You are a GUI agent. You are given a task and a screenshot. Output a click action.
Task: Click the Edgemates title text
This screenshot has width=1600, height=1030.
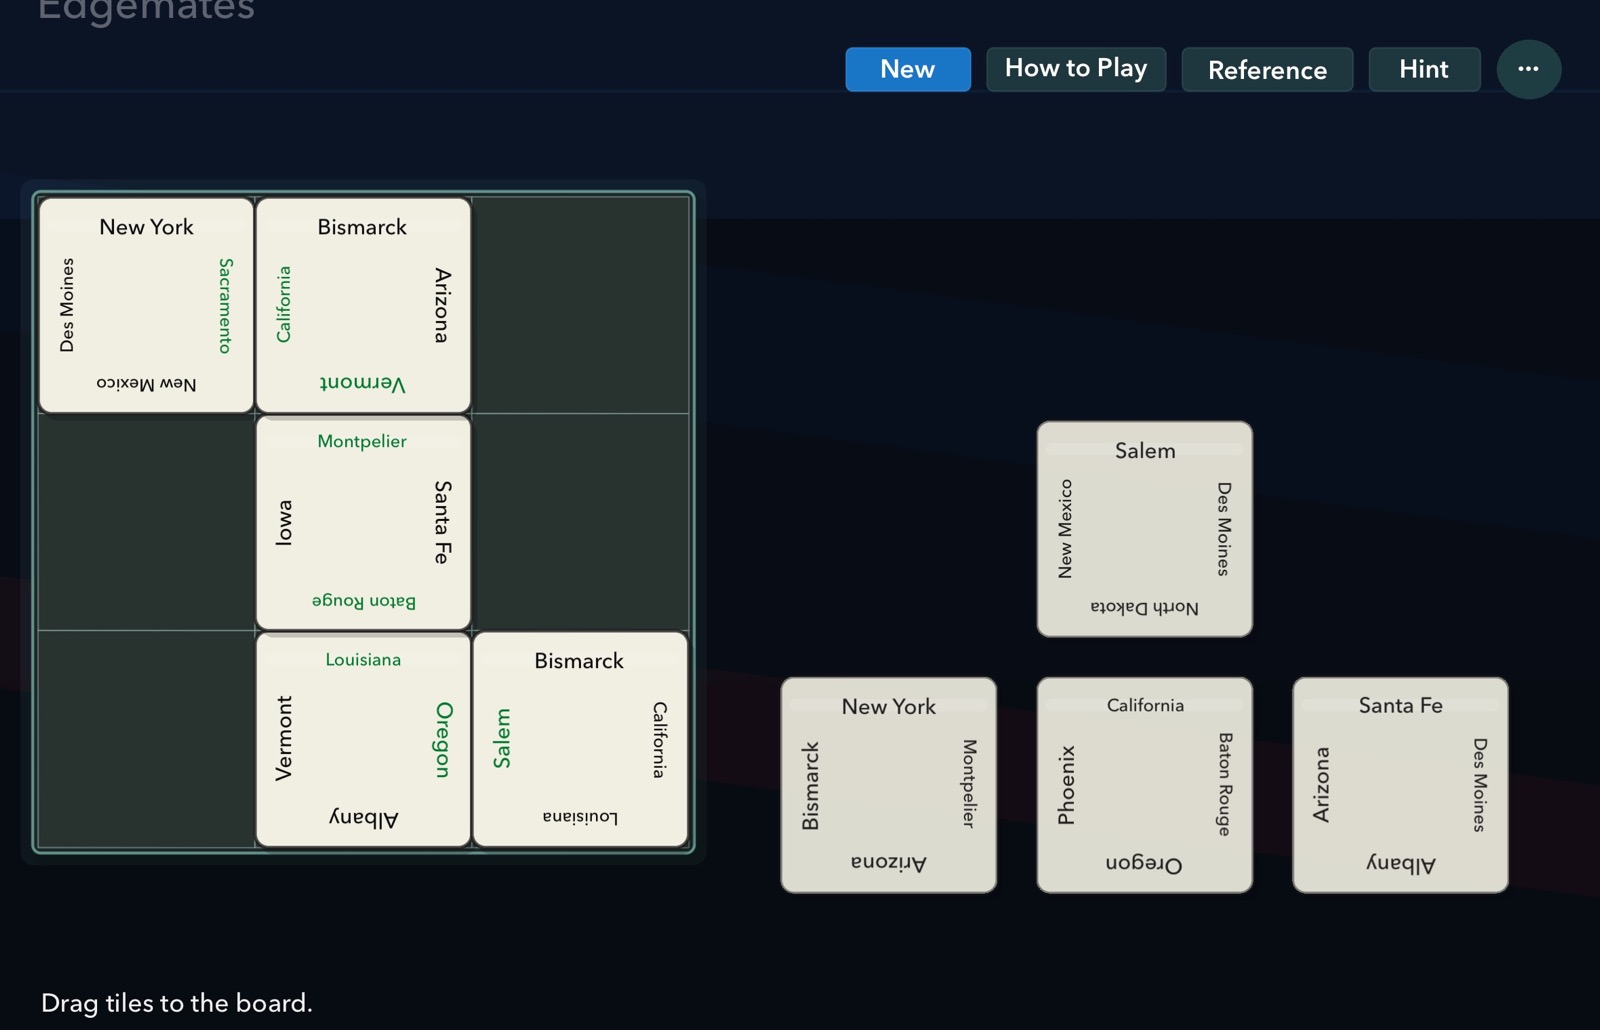tap(146, 11)
